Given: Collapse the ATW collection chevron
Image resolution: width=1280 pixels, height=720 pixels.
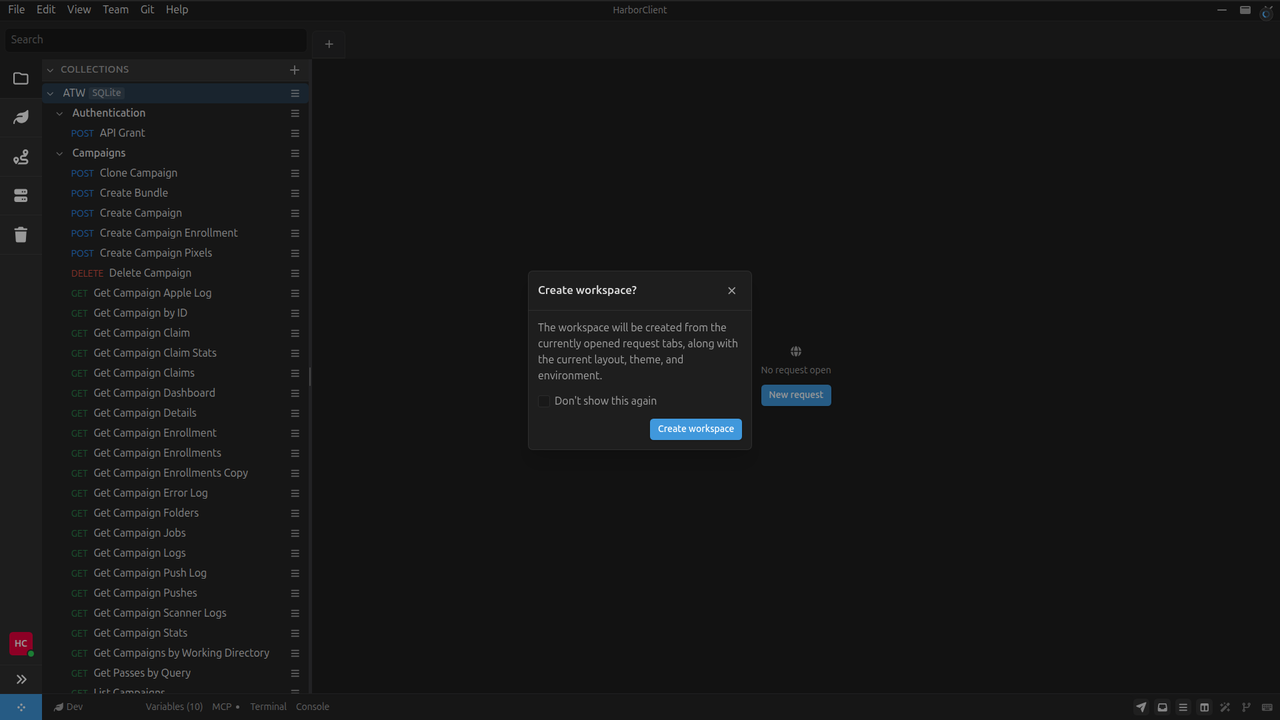Looking at the screenshot, I should tap(50, 93).
